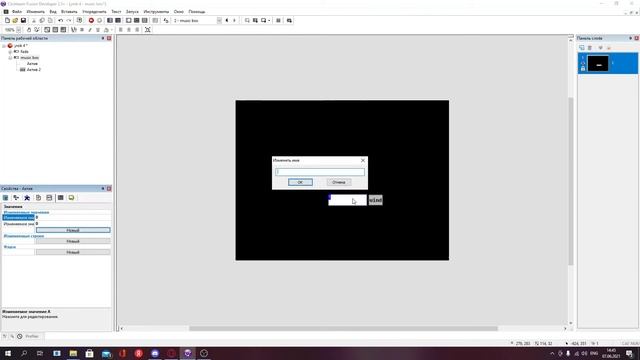
Task: Select the first "Актив" object in workspace tree
Action: [x=32, y=64]
